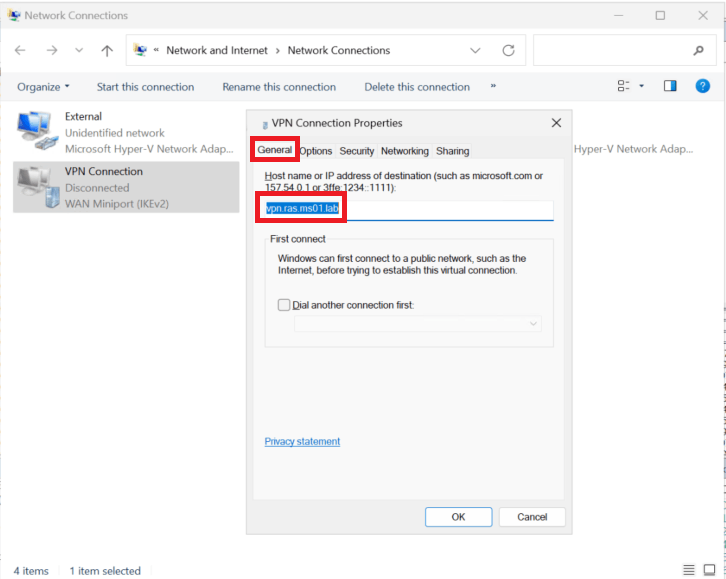Switch to the Security tab
The width and height of the screenshot is (726, 579).
pos(357,151)
